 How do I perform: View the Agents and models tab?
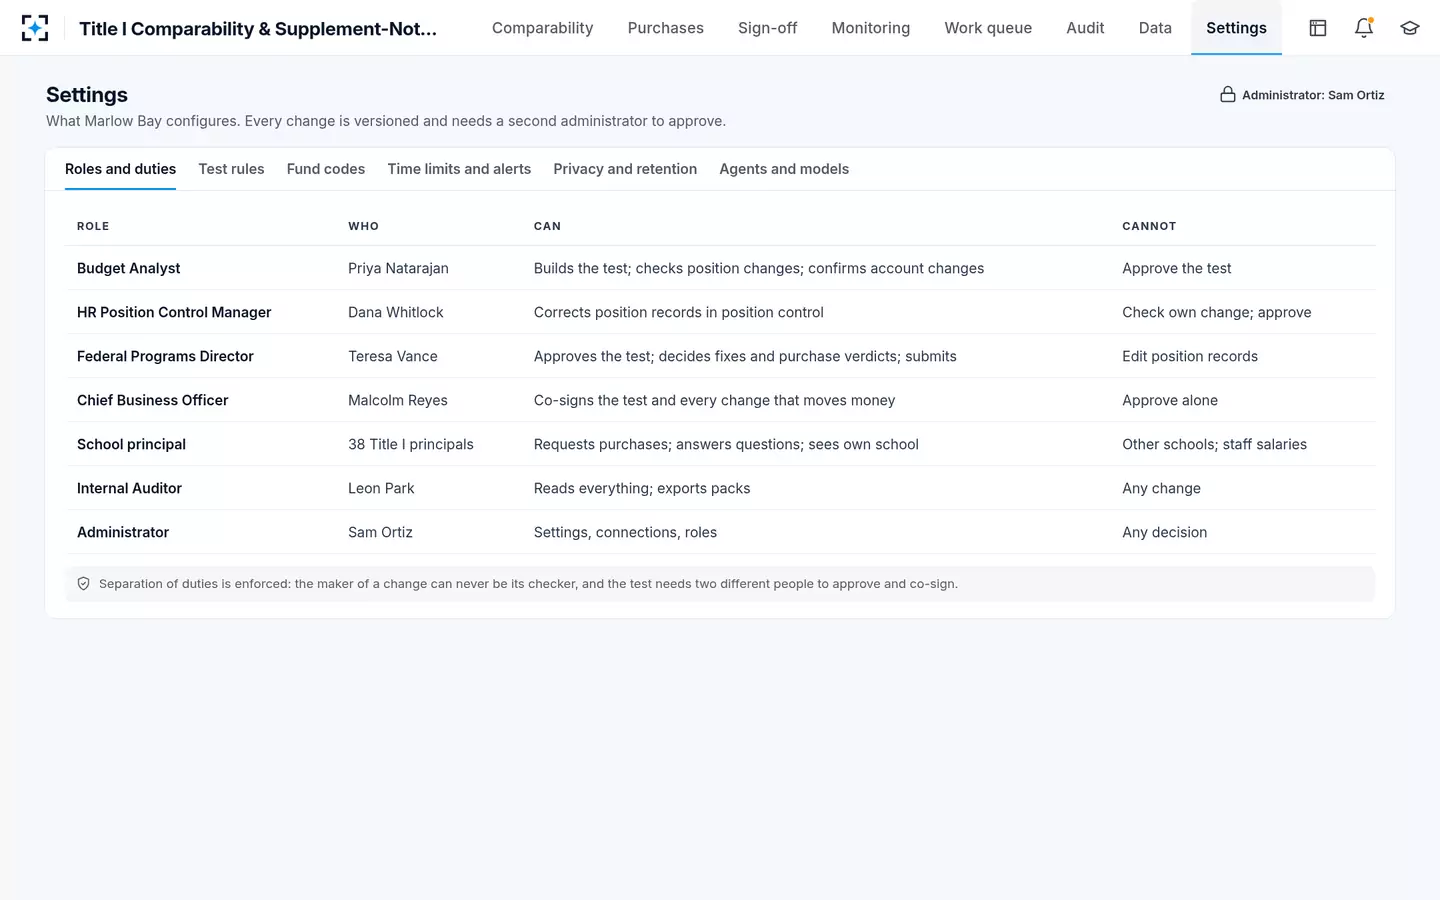784,169
